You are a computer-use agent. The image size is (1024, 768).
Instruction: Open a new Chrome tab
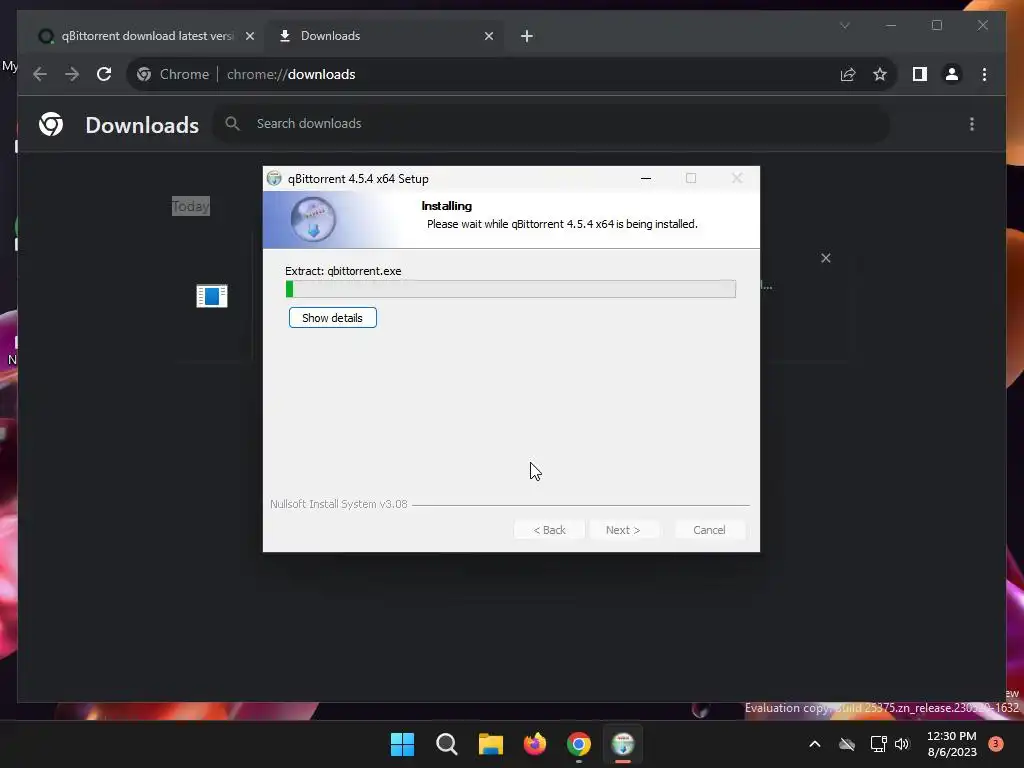pyautogui.click(x=527, y=36)
